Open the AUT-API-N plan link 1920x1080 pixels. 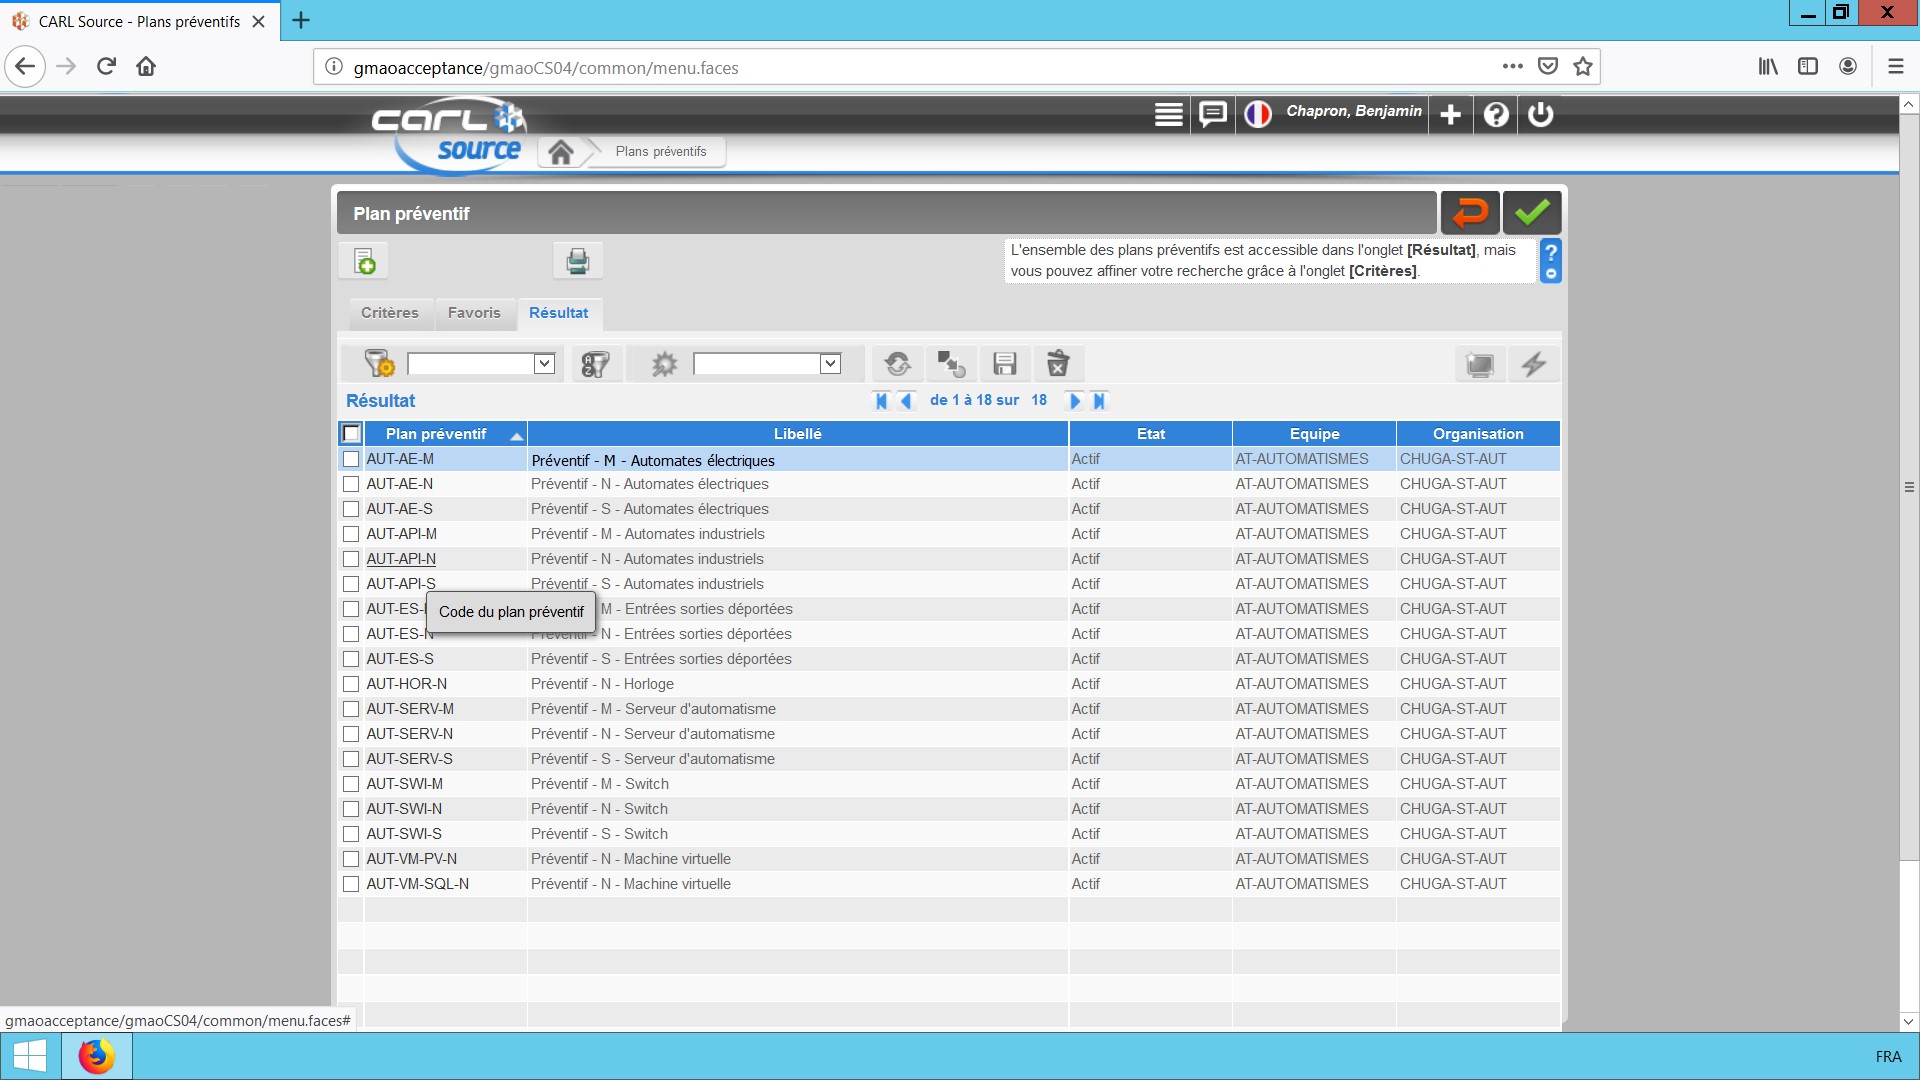[x=401, y=559]
